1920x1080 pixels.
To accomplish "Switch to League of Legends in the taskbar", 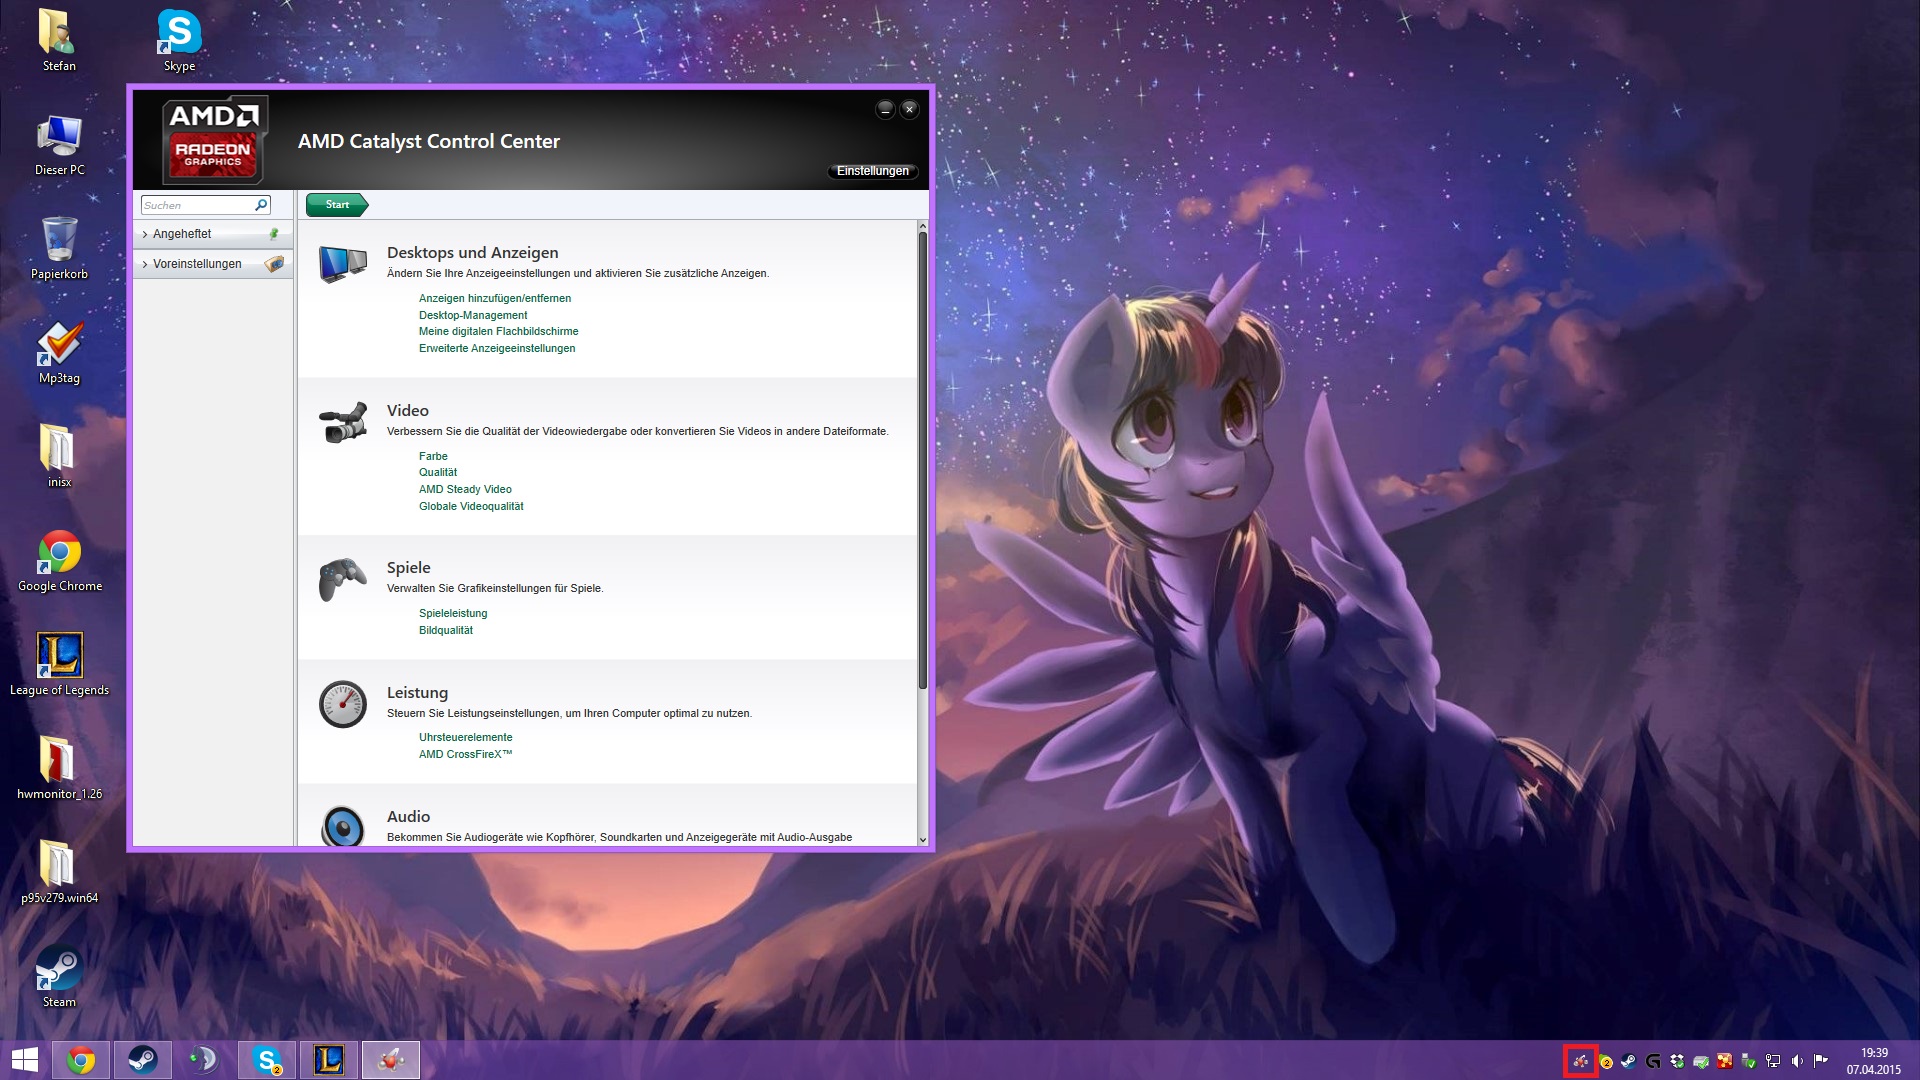I will 329,1060.
